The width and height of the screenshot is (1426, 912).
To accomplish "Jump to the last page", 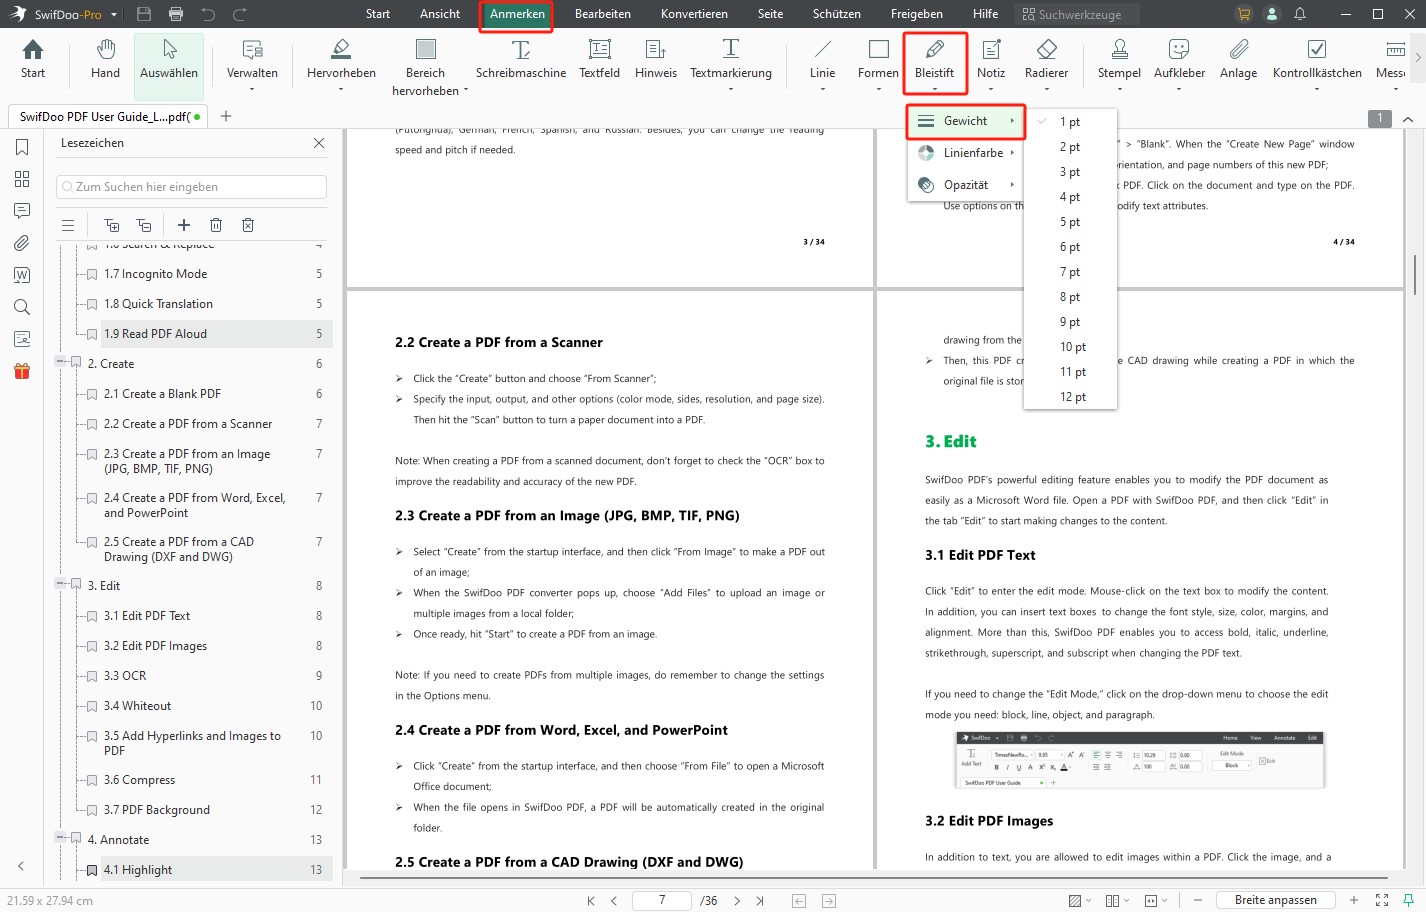I will point(760,901).
